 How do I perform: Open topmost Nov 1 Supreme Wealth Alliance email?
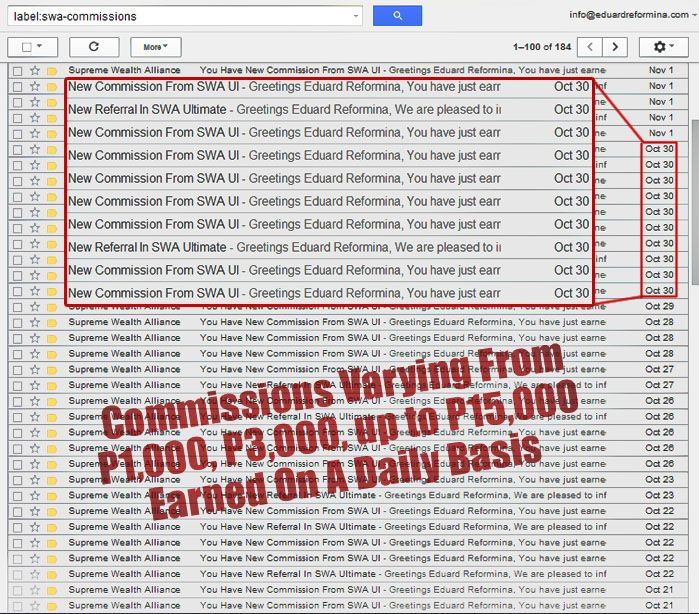[348, 70]
